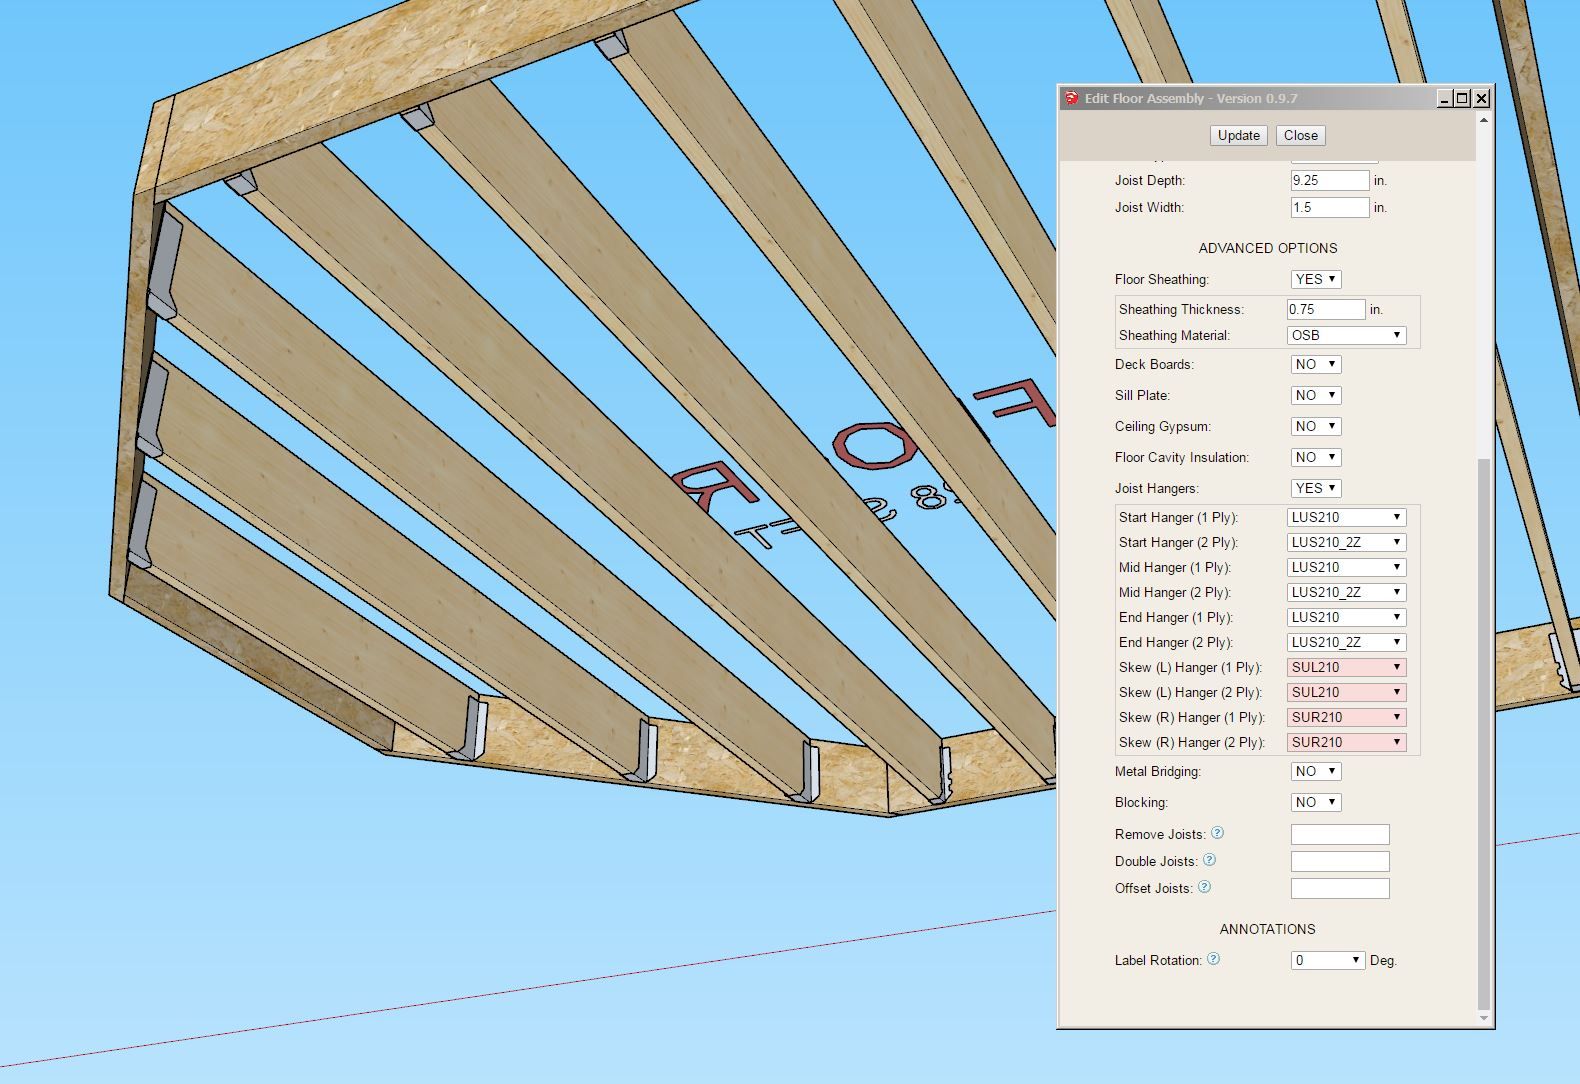Image resolution: width=1580 pixels, height=1084 pixels.
Task: Minimize the Edit Floor Assembly window
Action: (1445, 98)
